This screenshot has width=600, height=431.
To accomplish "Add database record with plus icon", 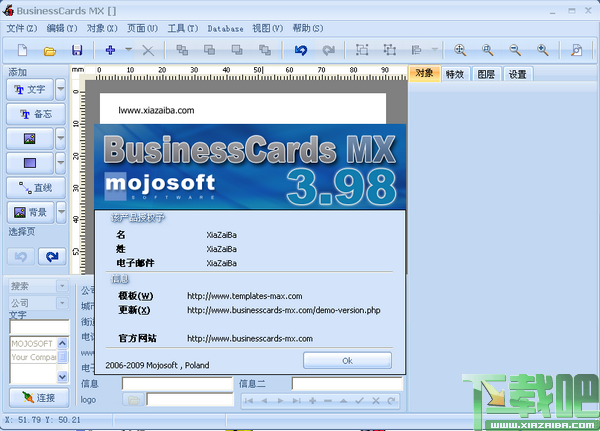I will point(313,401).
